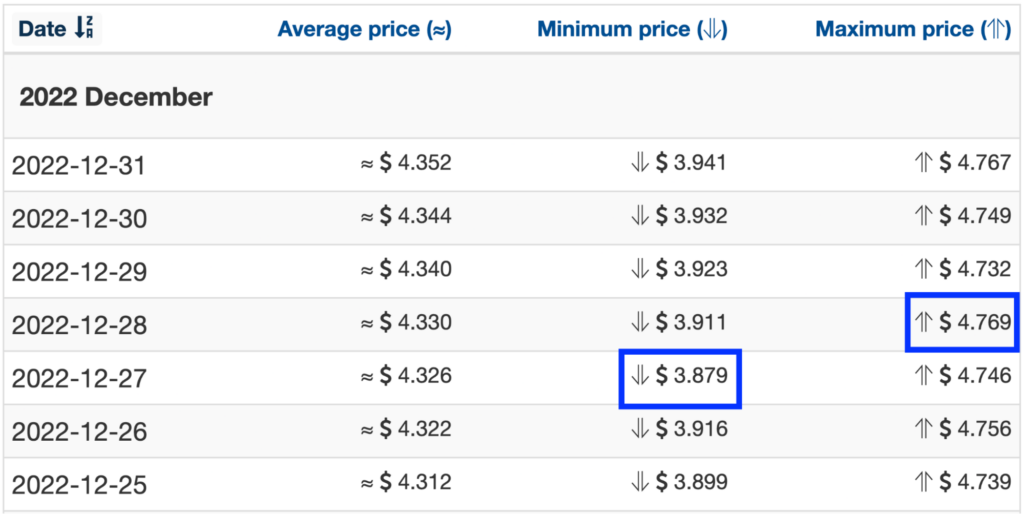Click the up arrow icon beside $4.739
The width and height of the screenshot is (1024, 514).
(922, 483)
